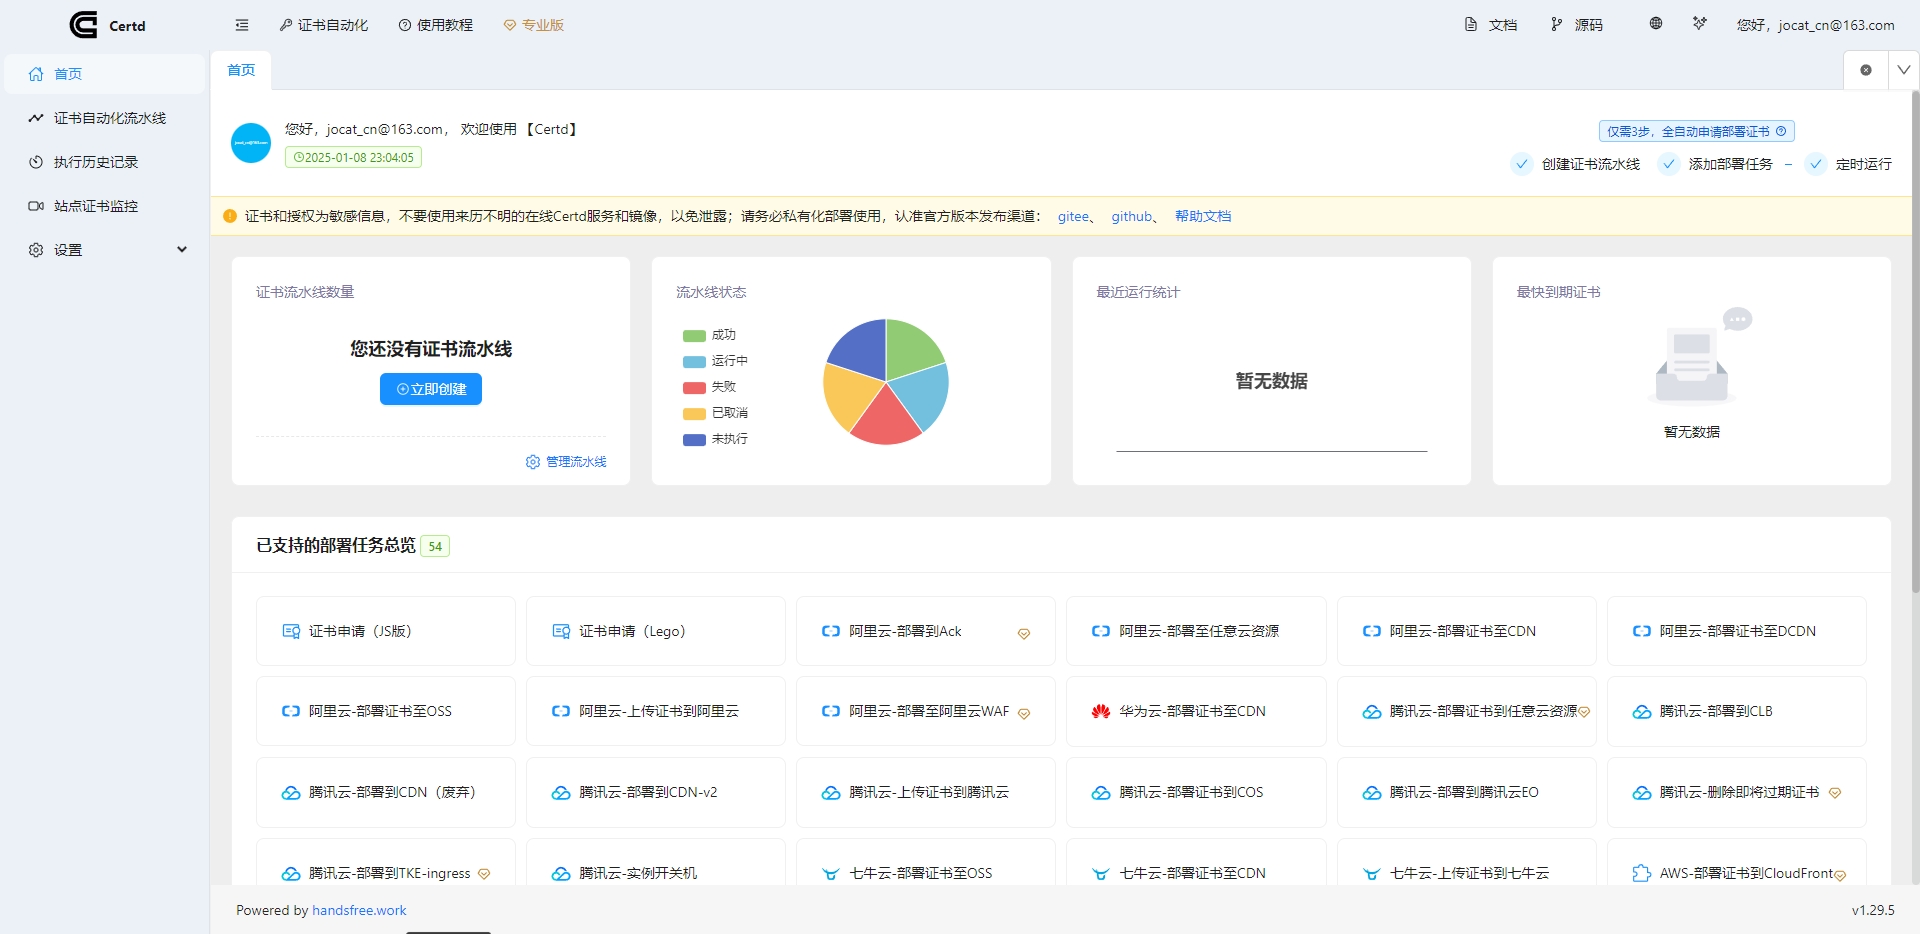Image resolution: width=1920 pixels, height=934 pixels.
Task: Click the Certd logo in the top left
Action: (107, 25)
